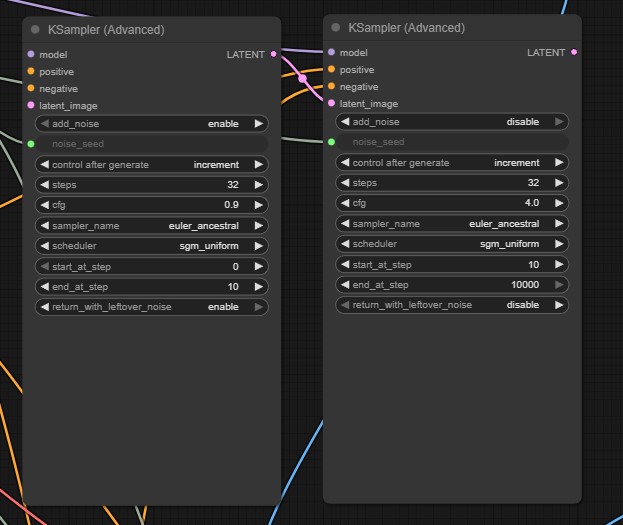
Task: Switch right return_with_leftover_noise to next option arrow
Action: [x=559, y=305]
